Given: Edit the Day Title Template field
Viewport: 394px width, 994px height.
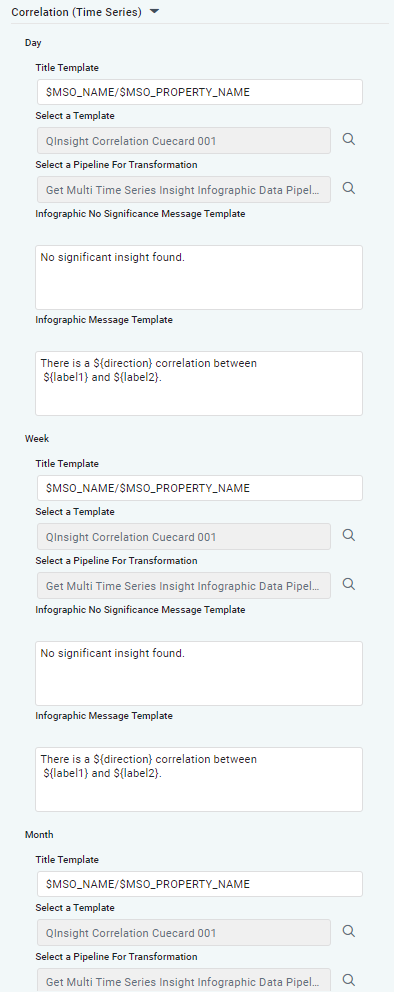Looking at the screenshot, I should tap(199, 92).
